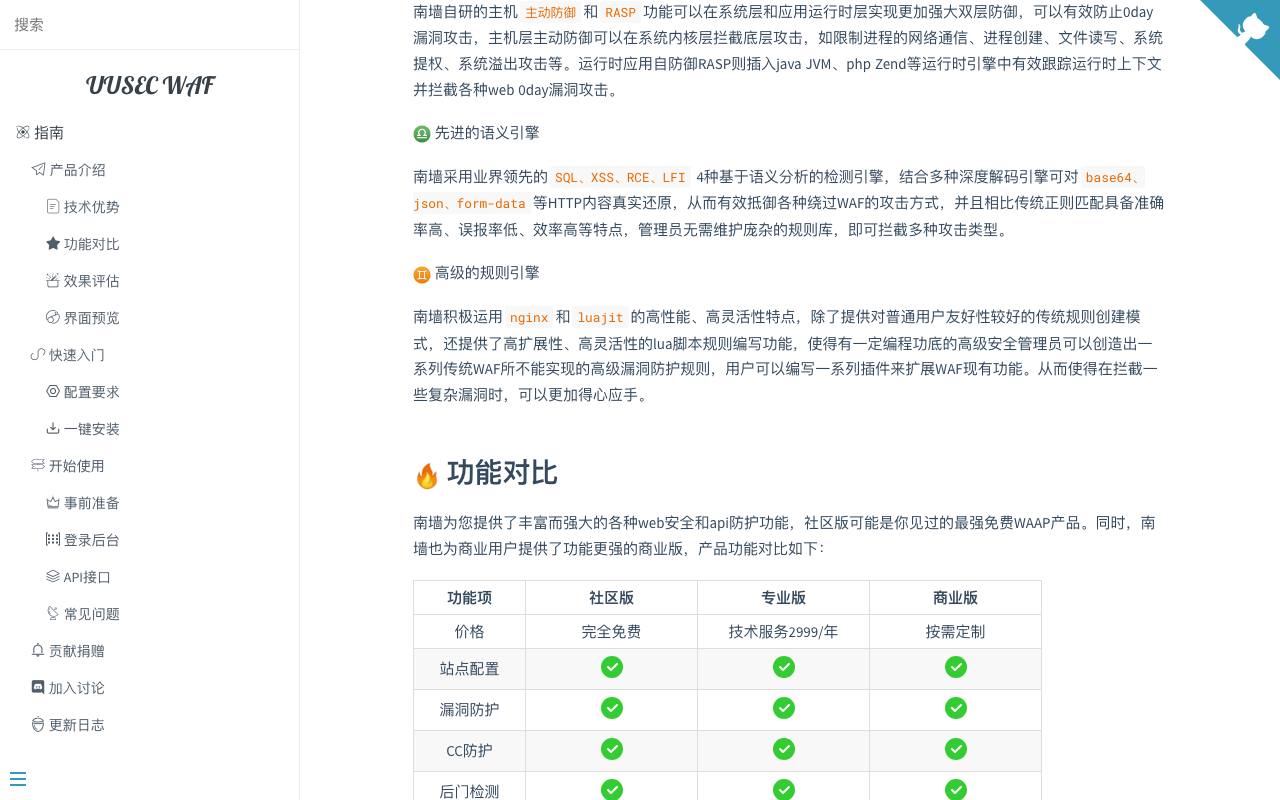1280x800 pixels.
Task: Open 登录后台 sidebar item
Action: click(91, 539)
